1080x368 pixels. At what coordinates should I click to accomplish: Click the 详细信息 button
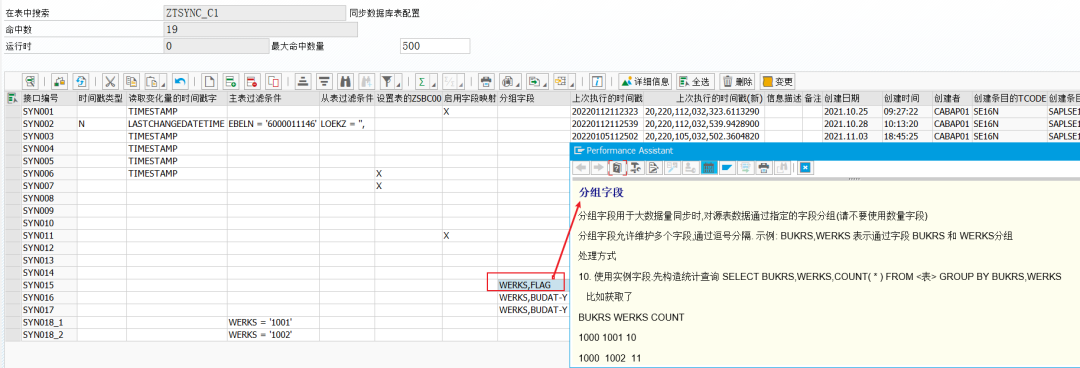click(x=645, y=81)
